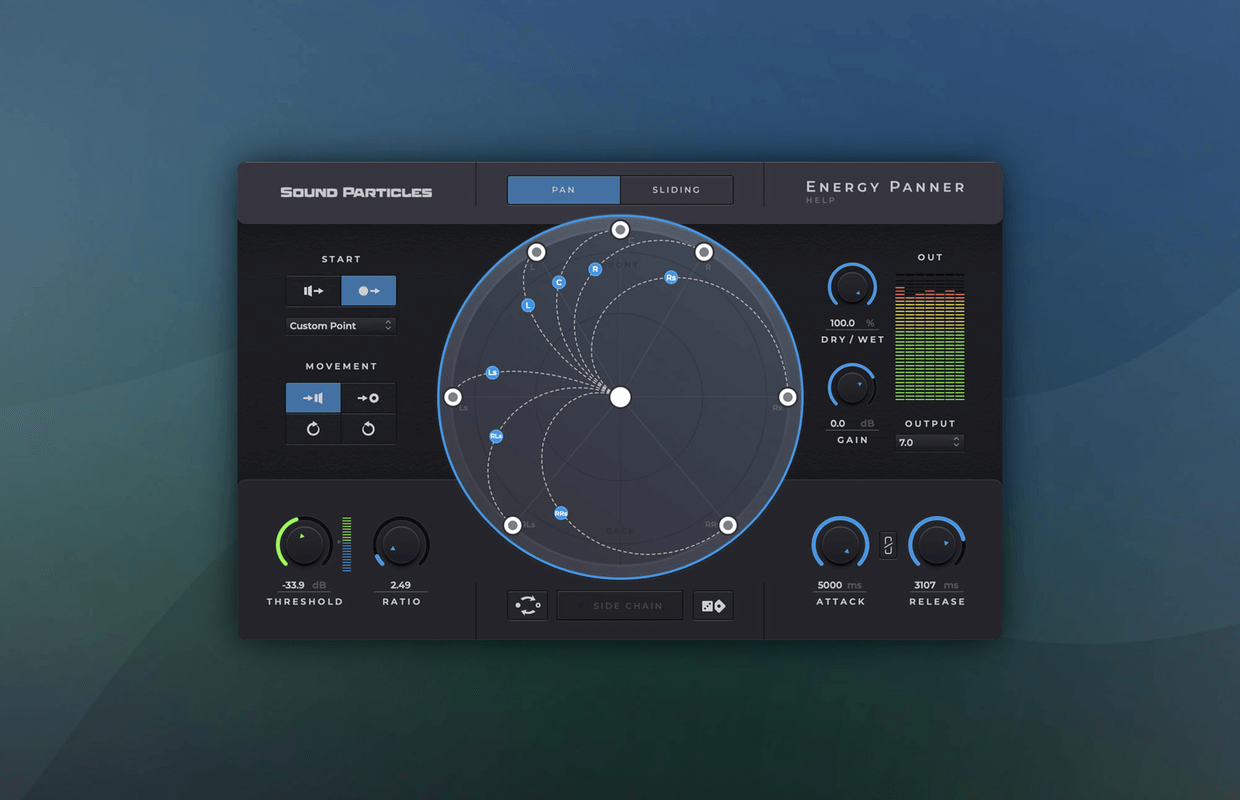
Task: Enable the Side Chain toggle
Action: click(x=620, y=606)
